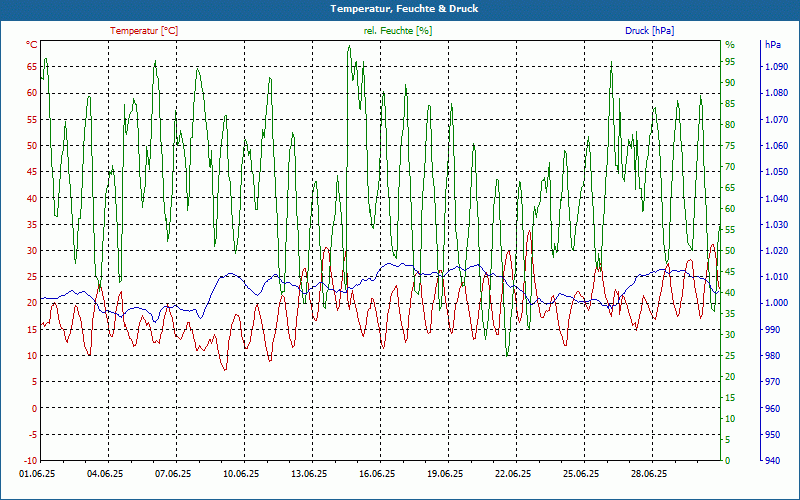
Task: Click the 1.050 pressure axis value
Action: click(776, 172)
